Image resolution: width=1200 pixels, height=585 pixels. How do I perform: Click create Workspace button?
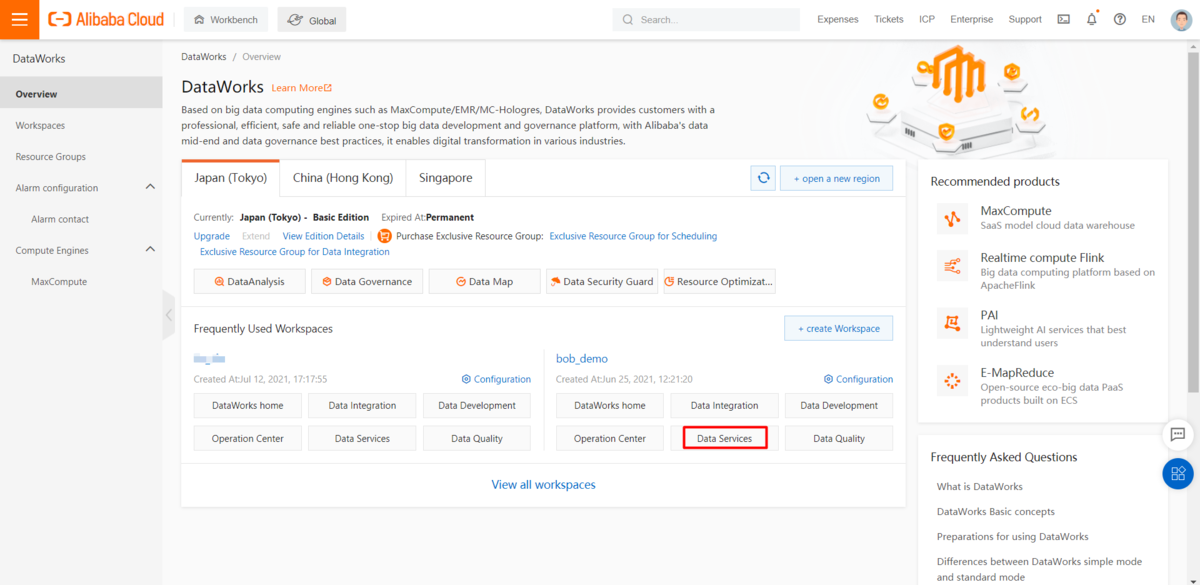(839, 328)
